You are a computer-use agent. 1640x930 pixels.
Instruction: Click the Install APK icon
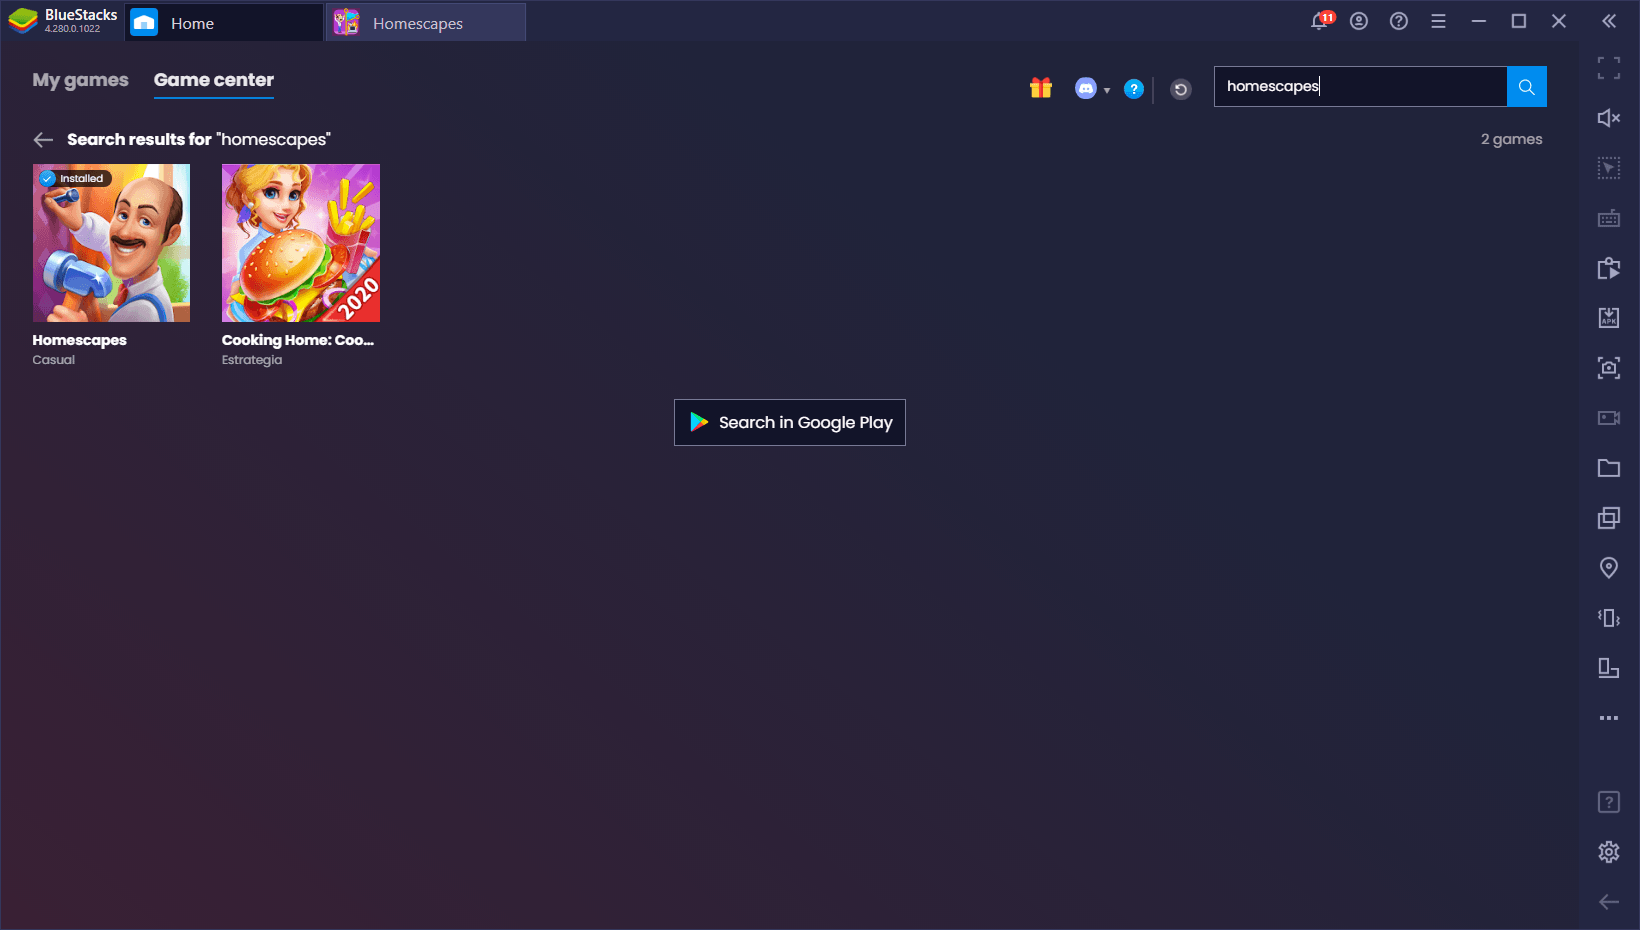pos(1609,318)
